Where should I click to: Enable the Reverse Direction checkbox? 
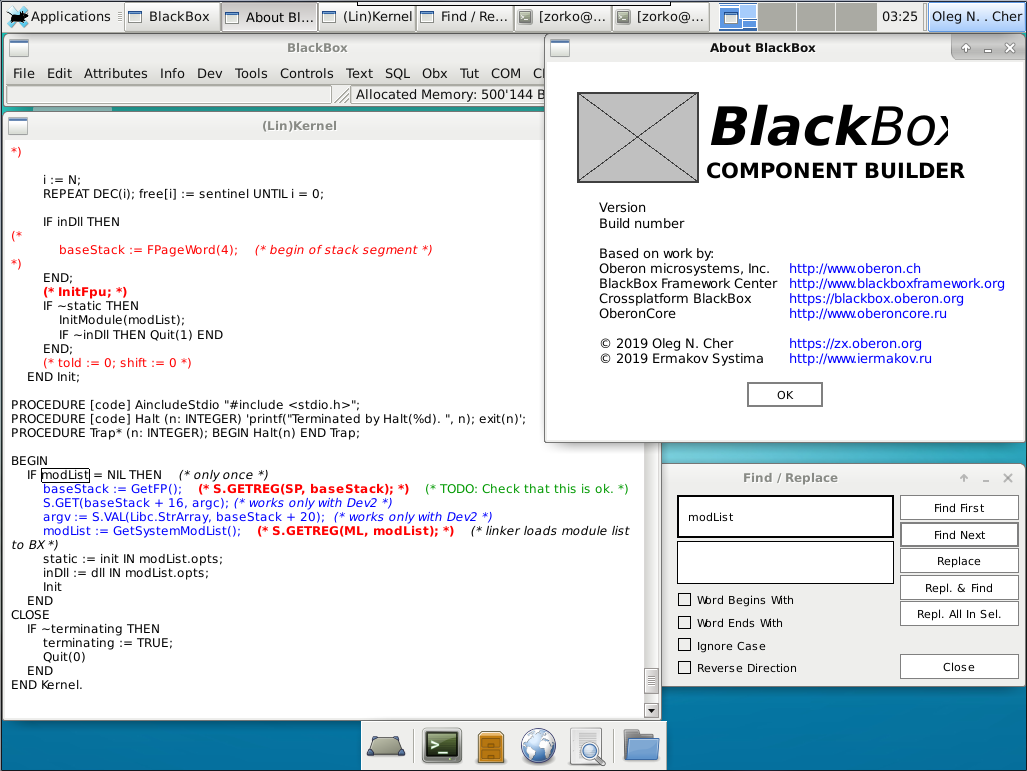[x=684, y=668]
